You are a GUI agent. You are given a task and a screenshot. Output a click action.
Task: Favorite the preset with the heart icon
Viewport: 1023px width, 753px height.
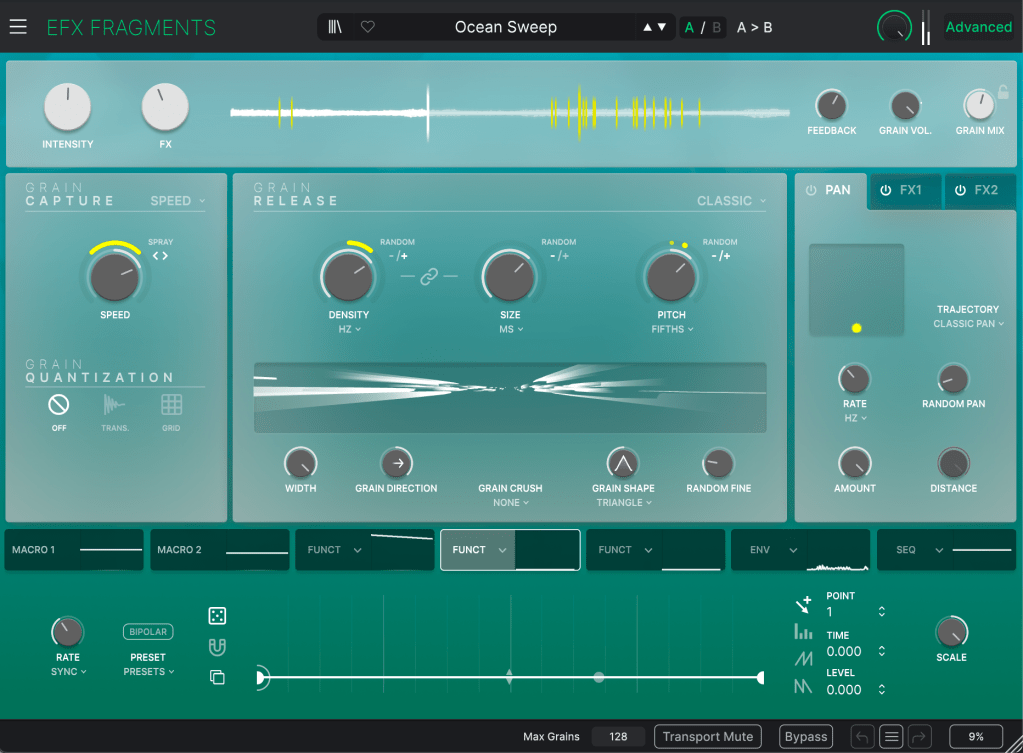[367, 27]
